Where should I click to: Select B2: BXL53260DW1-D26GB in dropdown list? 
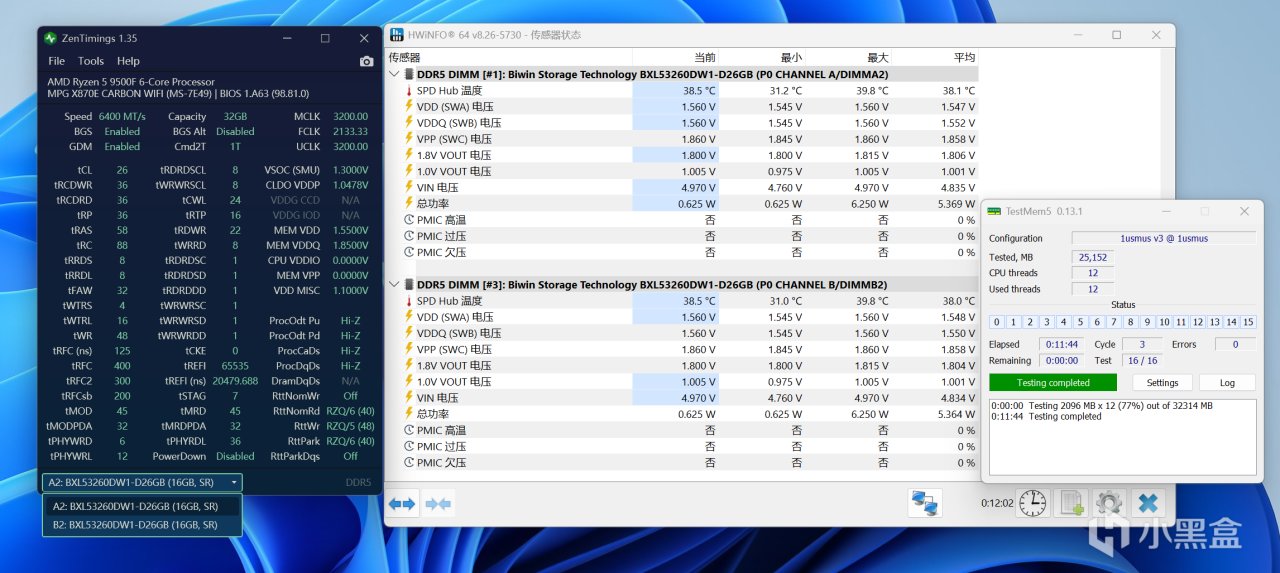tap(142, 524)
